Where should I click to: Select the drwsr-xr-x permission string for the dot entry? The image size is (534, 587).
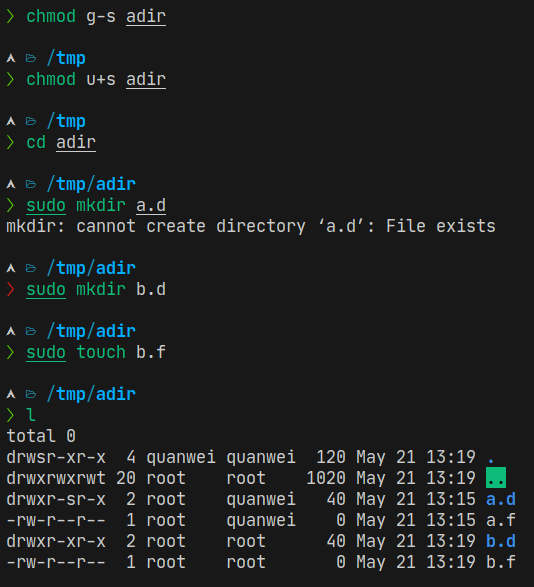tap(56, 457)
